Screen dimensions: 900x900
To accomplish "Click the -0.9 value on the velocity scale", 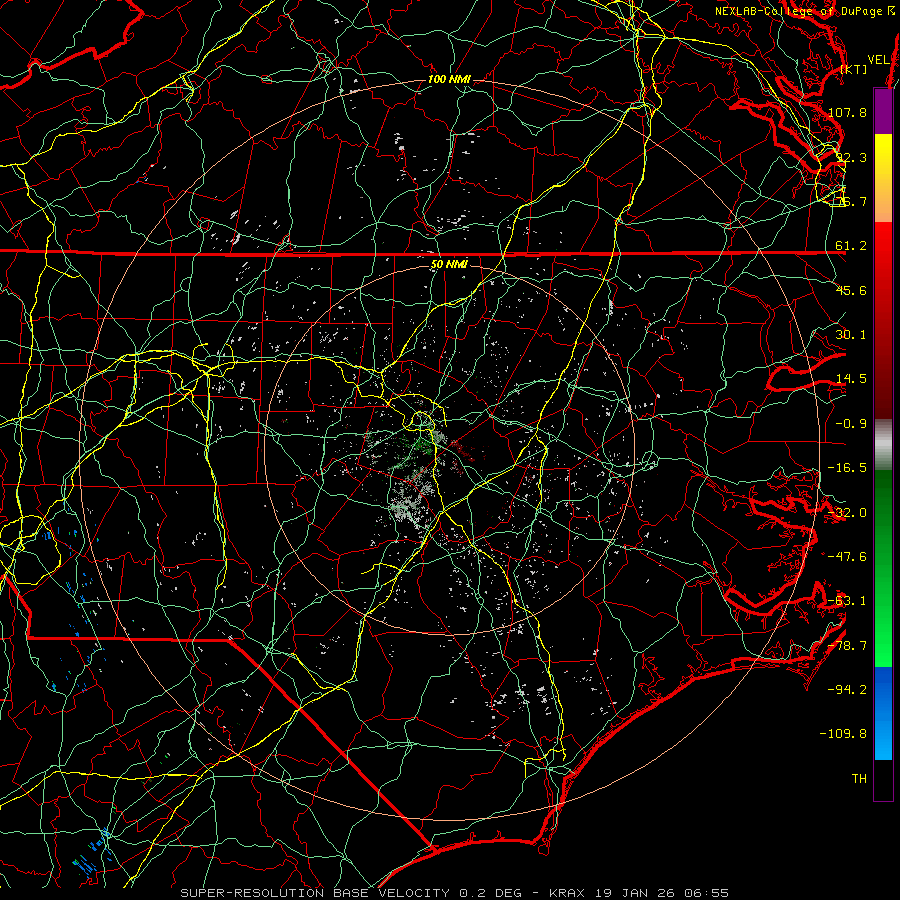I will coord(851,424).
